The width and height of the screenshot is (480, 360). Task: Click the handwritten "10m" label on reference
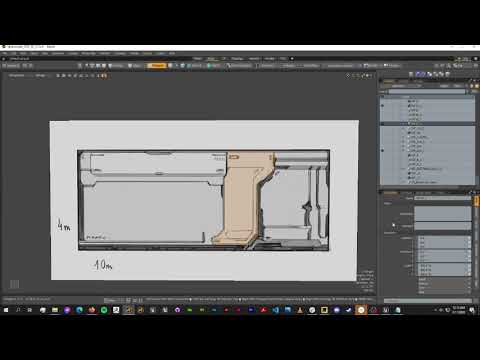[103, 265]
